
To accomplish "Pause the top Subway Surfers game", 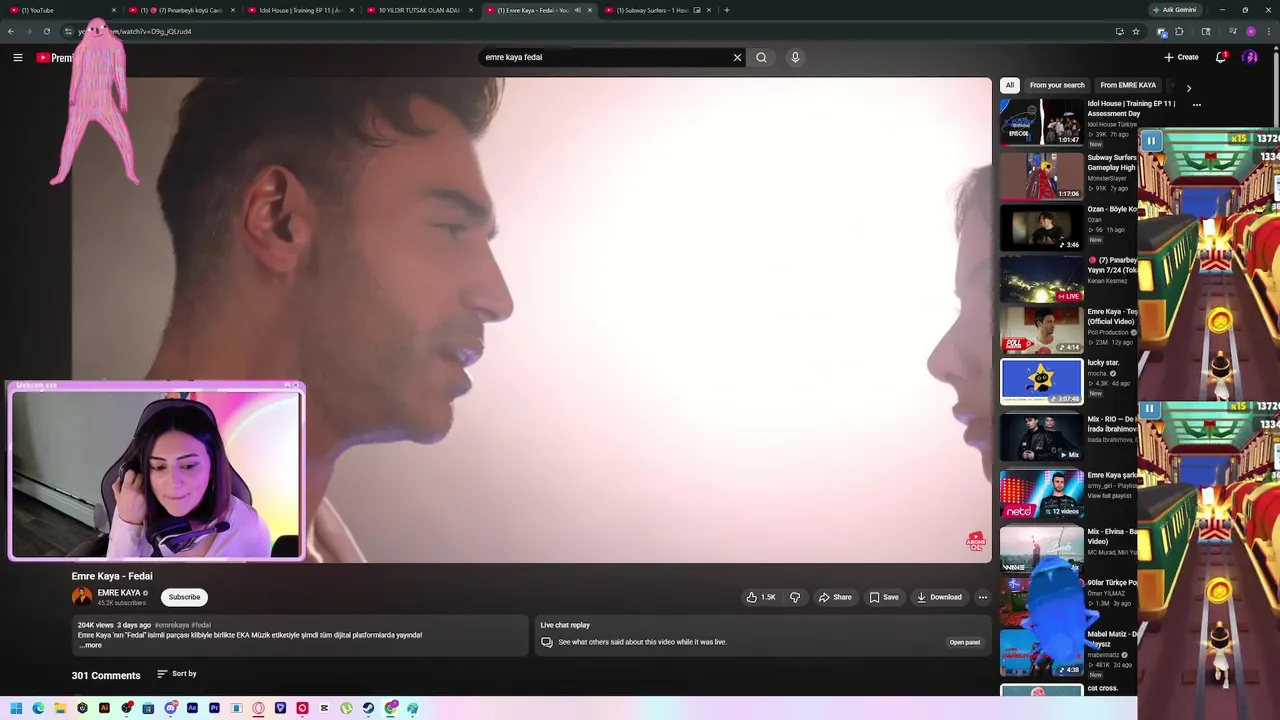I will [x=1151, y=141].
